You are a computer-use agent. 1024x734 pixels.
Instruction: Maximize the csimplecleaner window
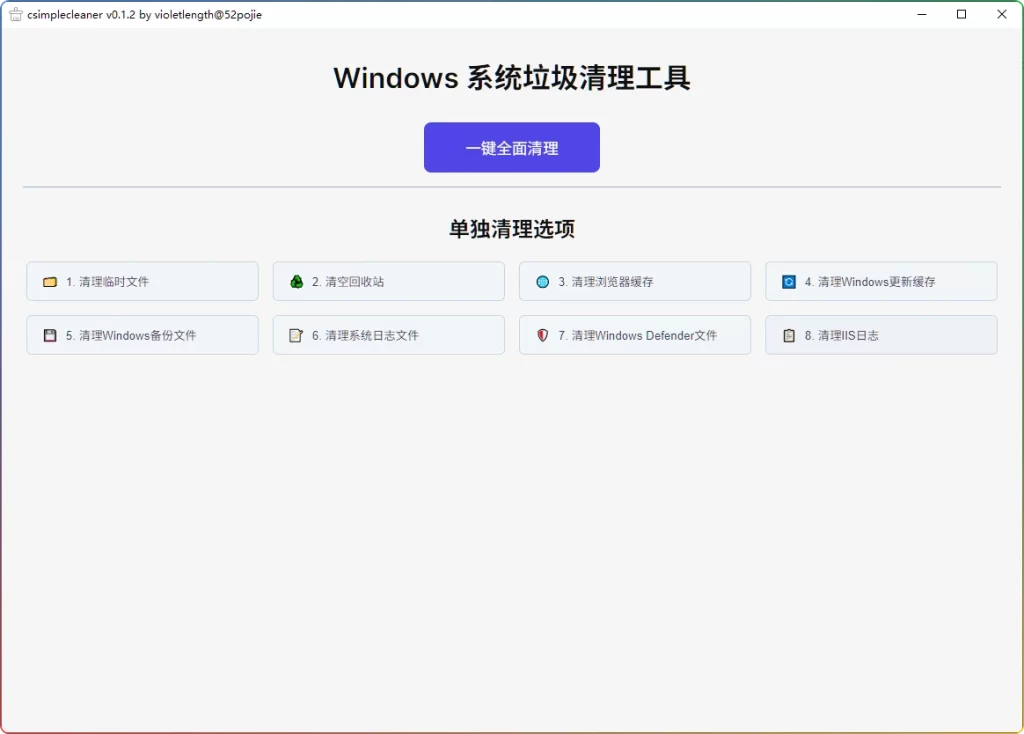[x=961, y=14]
